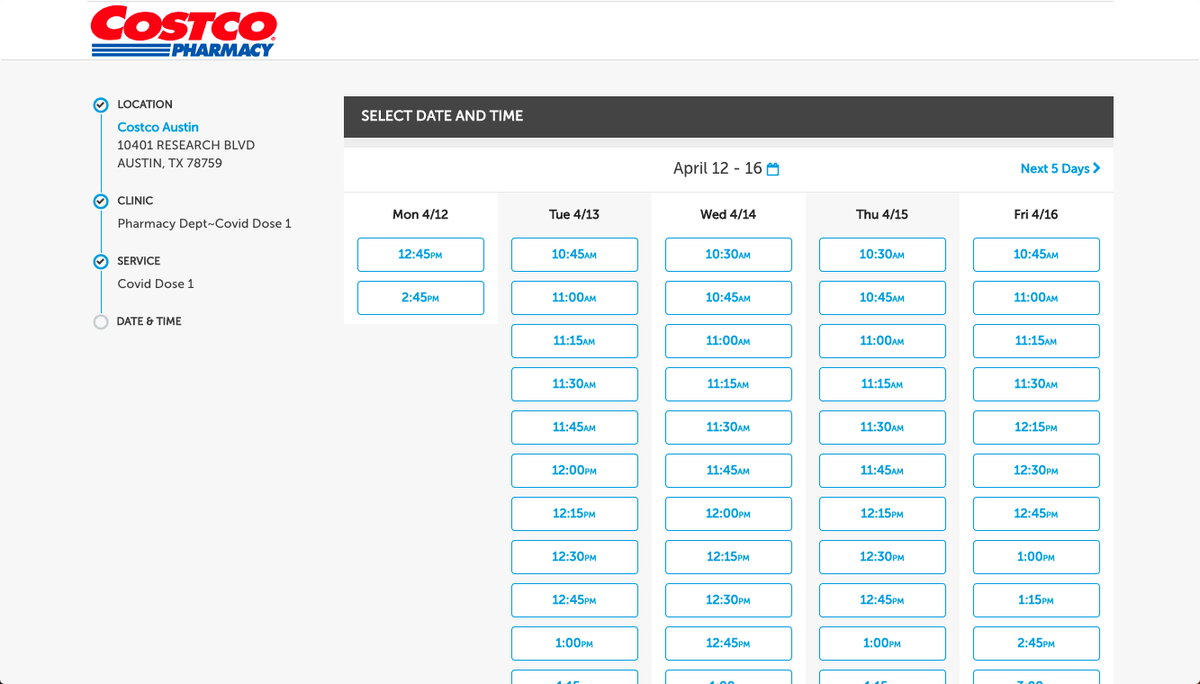
Task: Choose Wednesday 4/14 12:00PM appointment
Action: coord(728,513)
